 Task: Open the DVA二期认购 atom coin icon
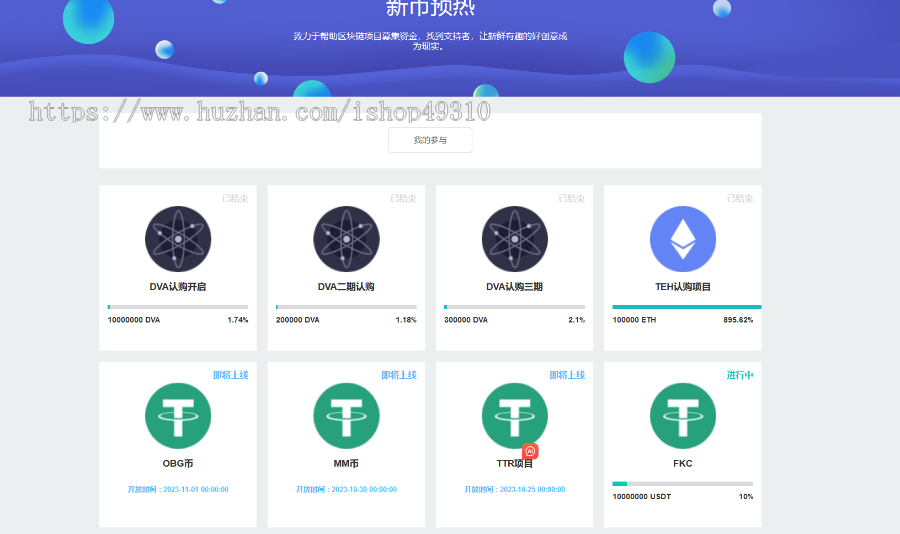click(346, 239)
